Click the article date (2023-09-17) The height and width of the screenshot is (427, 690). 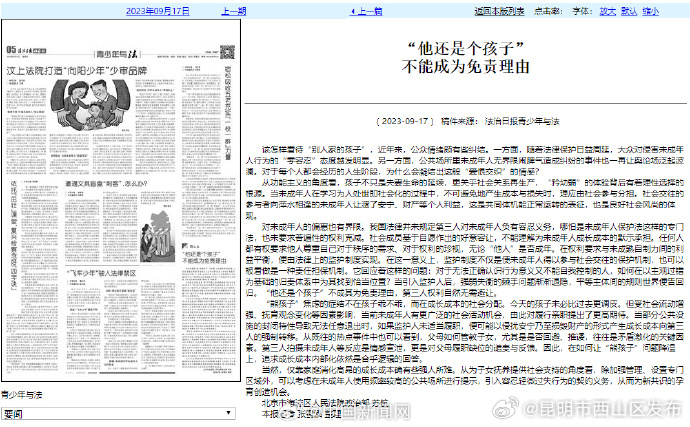click(405, 121)
